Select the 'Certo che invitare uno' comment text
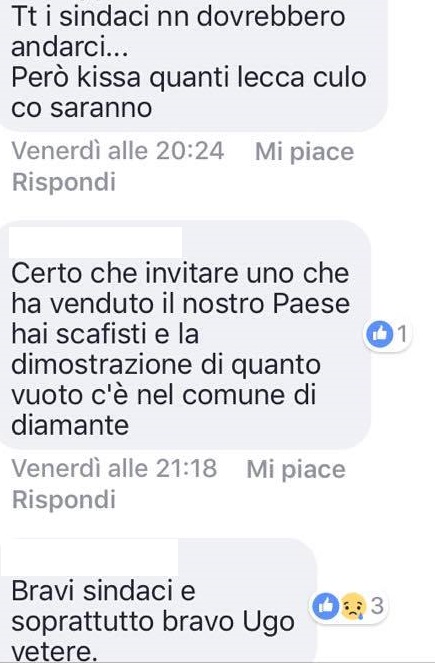This screenshot has width=435, height=669. [x=181, y=349]
